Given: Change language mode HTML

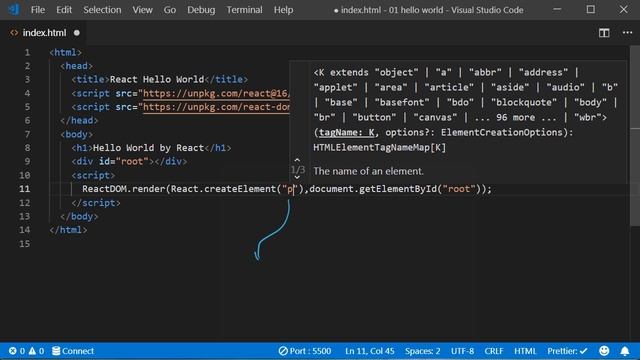Looking at the screenshot, I should [x=525, y=351].
